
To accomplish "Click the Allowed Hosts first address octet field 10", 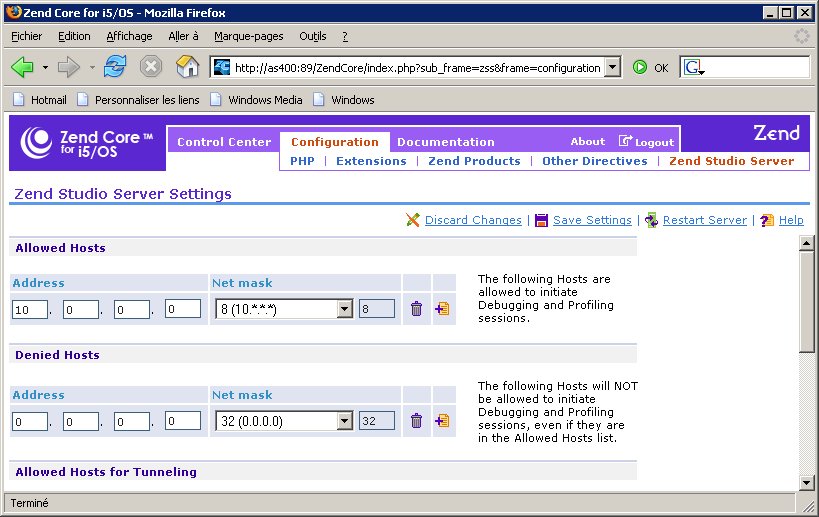I will pyautogui.click(x=30, y=309).
